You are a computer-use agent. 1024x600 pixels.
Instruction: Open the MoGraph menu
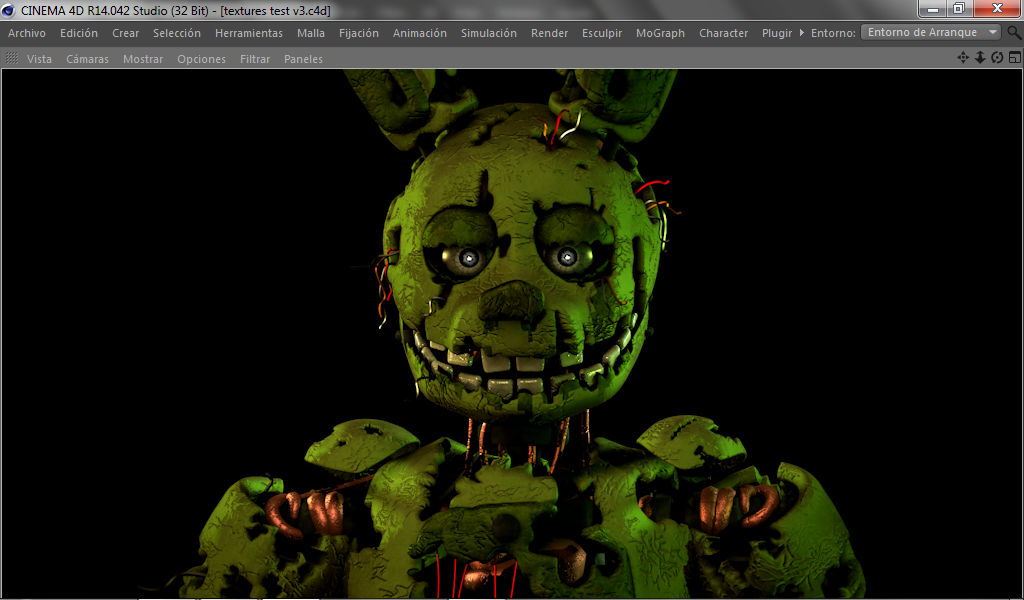tap(660, 33)
